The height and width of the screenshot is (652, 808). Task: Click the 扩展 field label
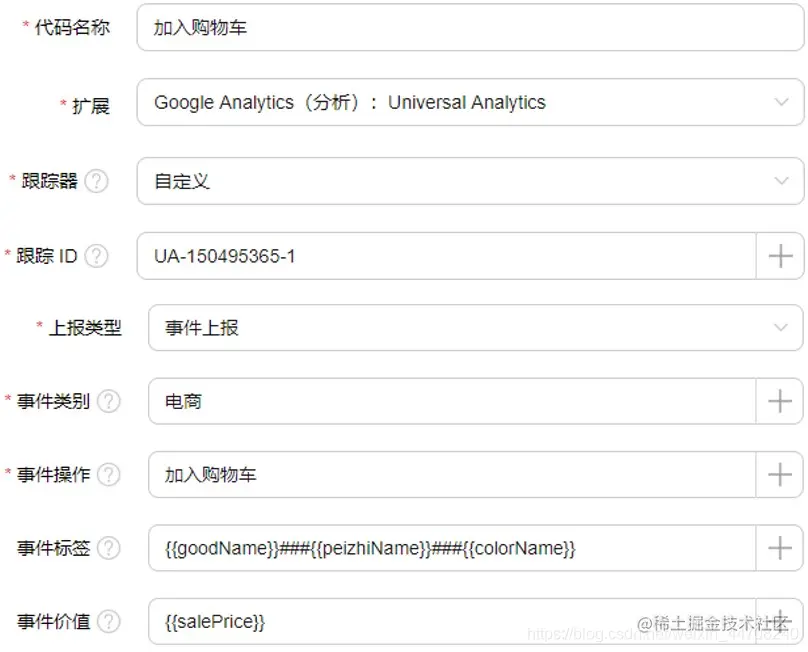(91, 106)
